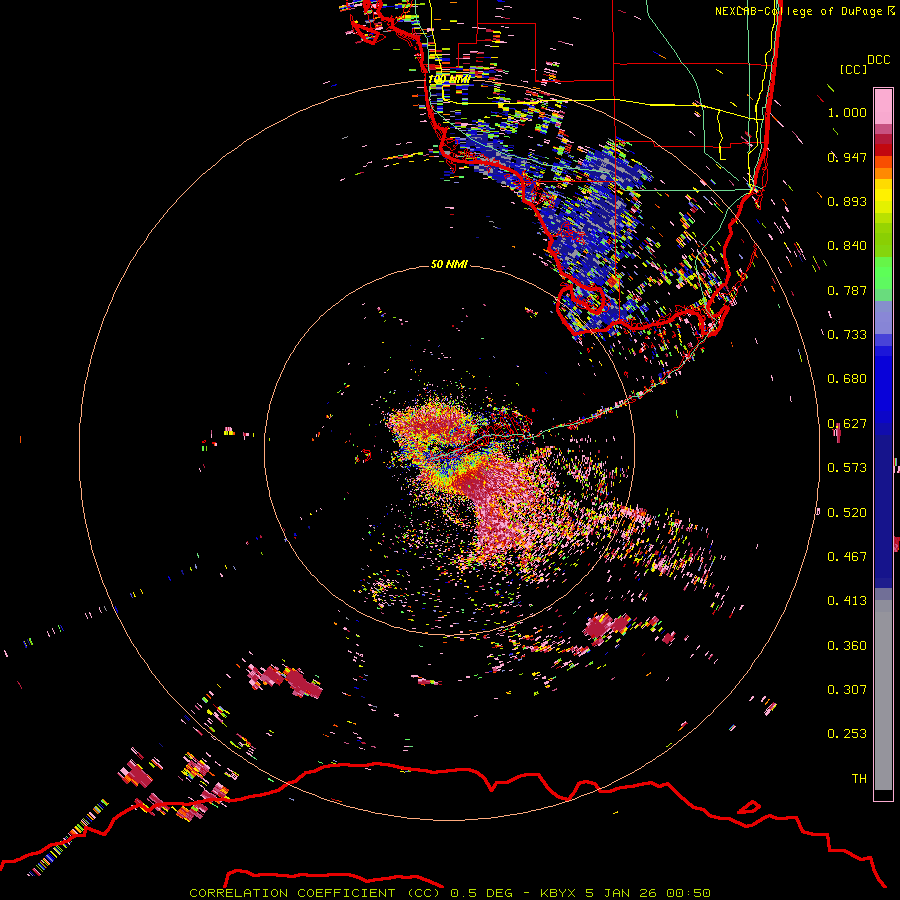Click the 0.840 legend value

tap(847, 246)
